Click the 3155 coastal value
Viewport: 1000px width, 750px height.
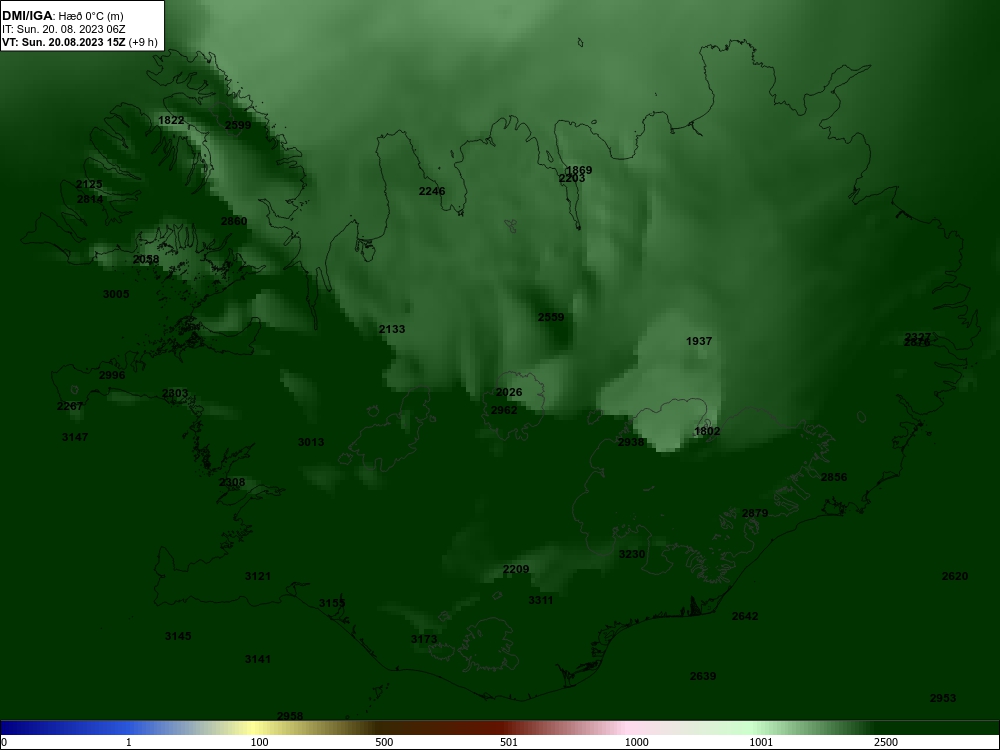click(x=332, y=603)
